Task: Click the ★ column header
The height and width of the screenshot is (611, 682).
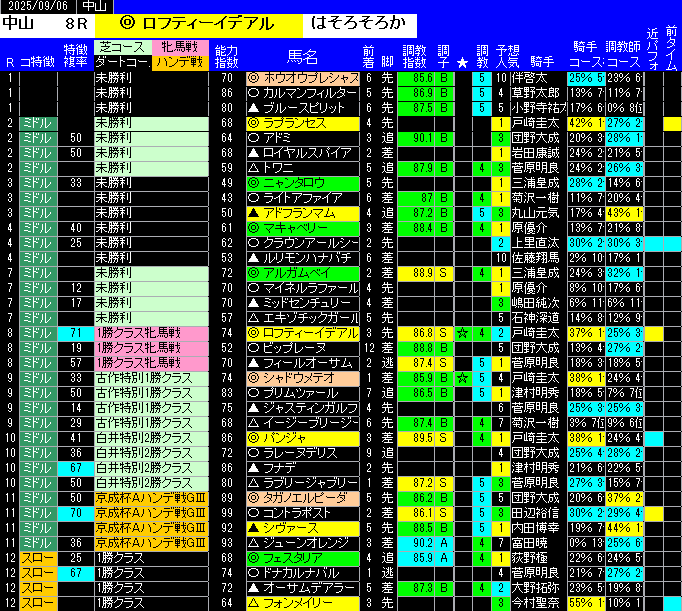Action: 462,63
